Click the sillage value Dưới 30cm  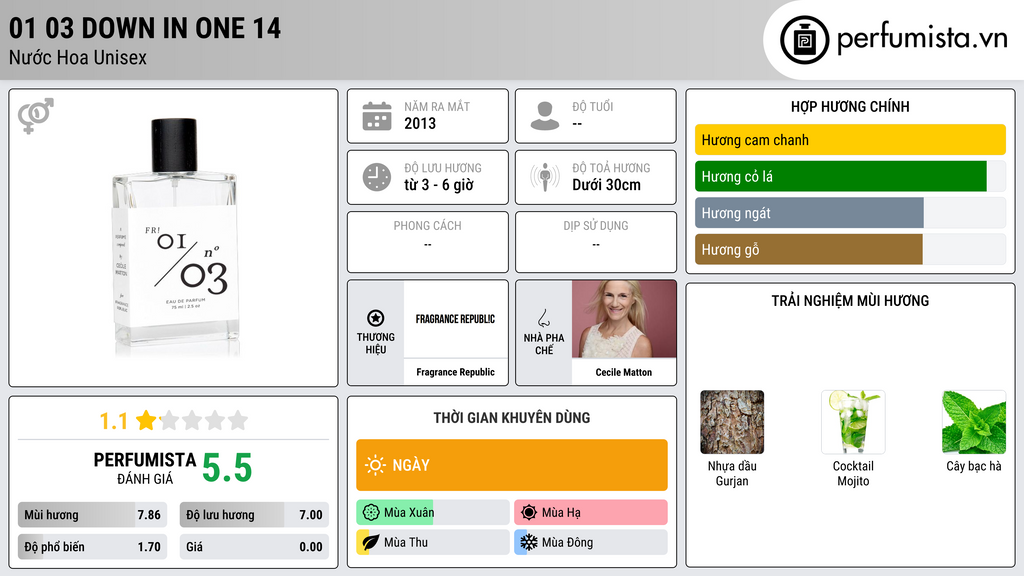(x=607, y=185)
